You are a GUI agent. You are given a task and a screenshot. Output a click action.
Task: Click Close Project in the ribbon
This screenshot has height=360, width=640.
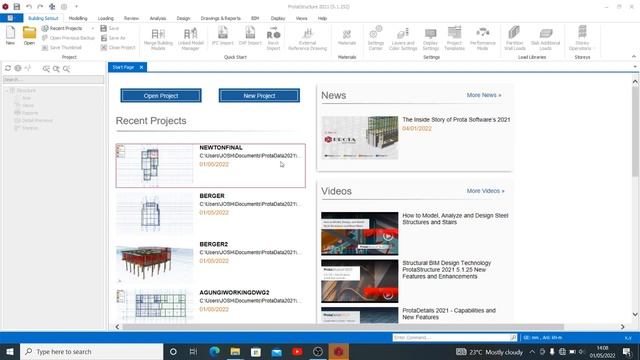(x=118, y=47)
